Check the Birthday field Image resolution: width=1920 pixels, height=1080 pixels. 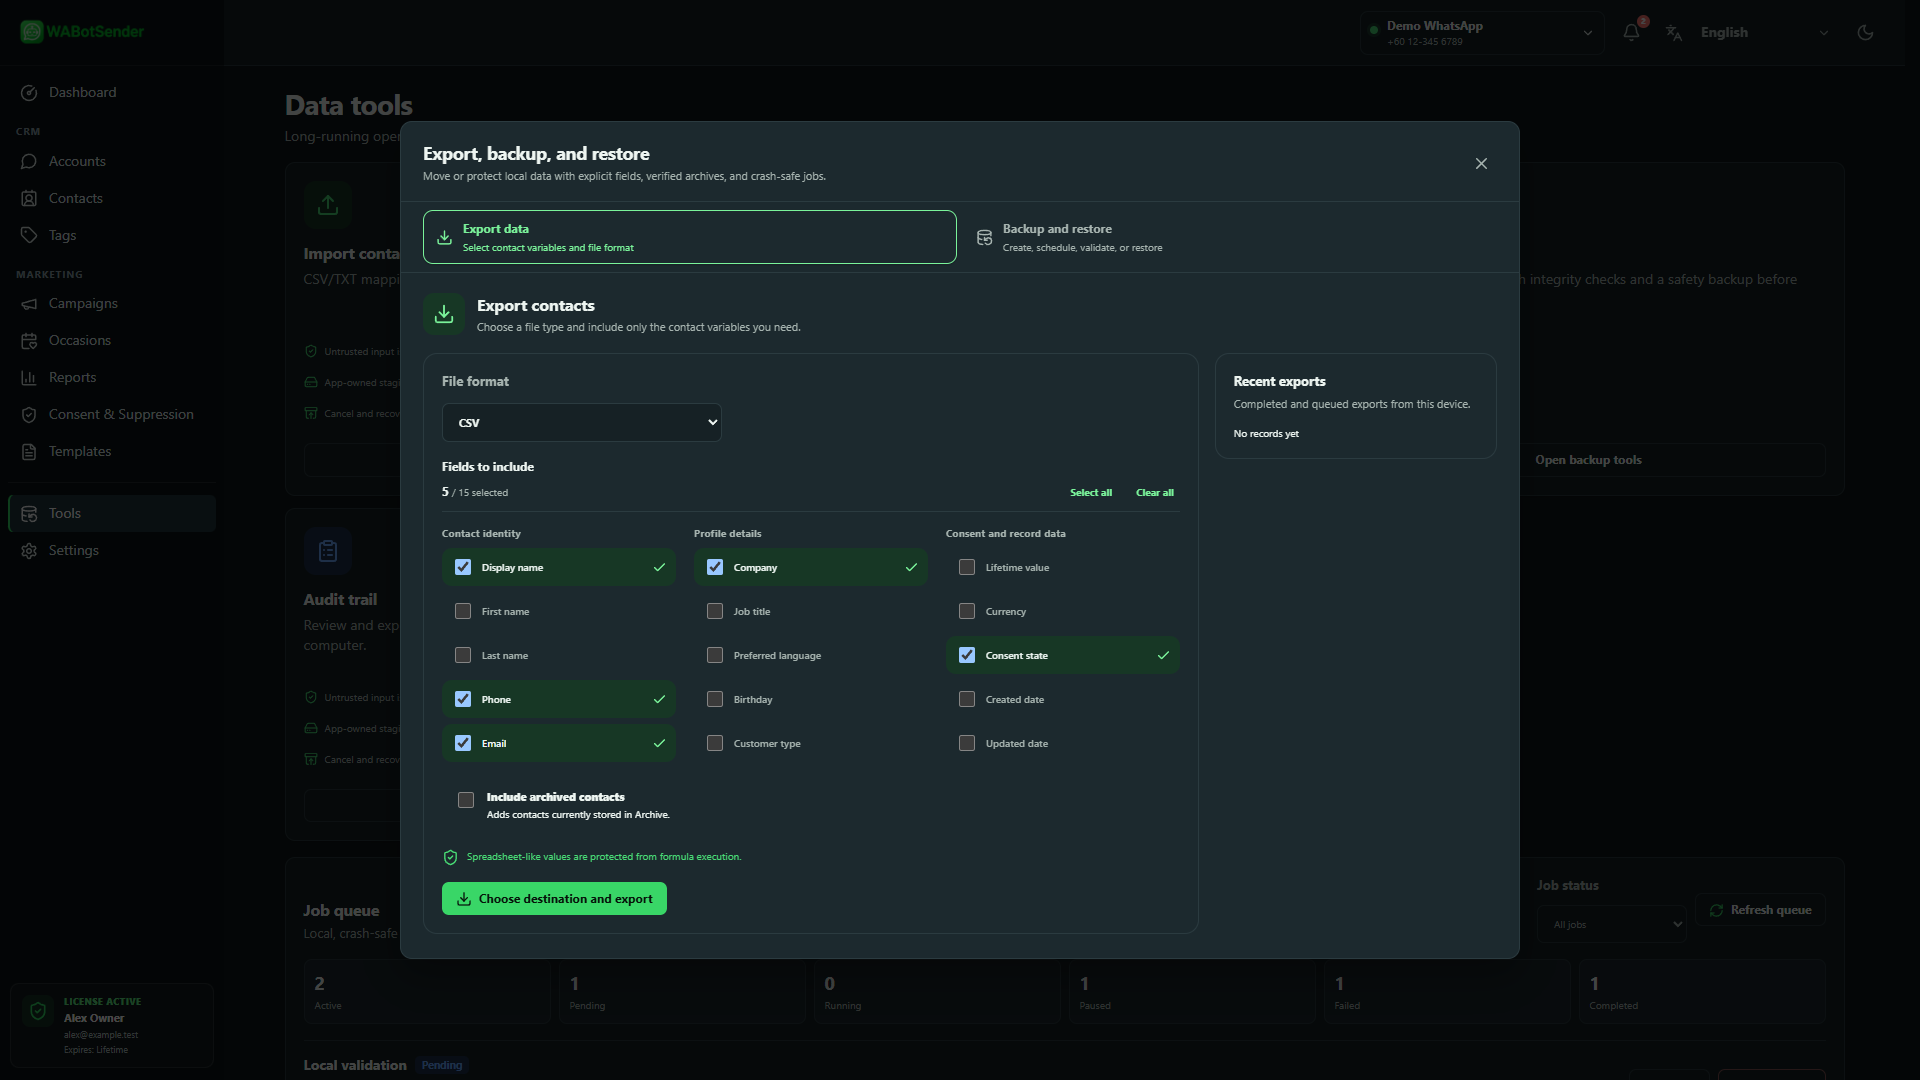click(x=715, y=699)
